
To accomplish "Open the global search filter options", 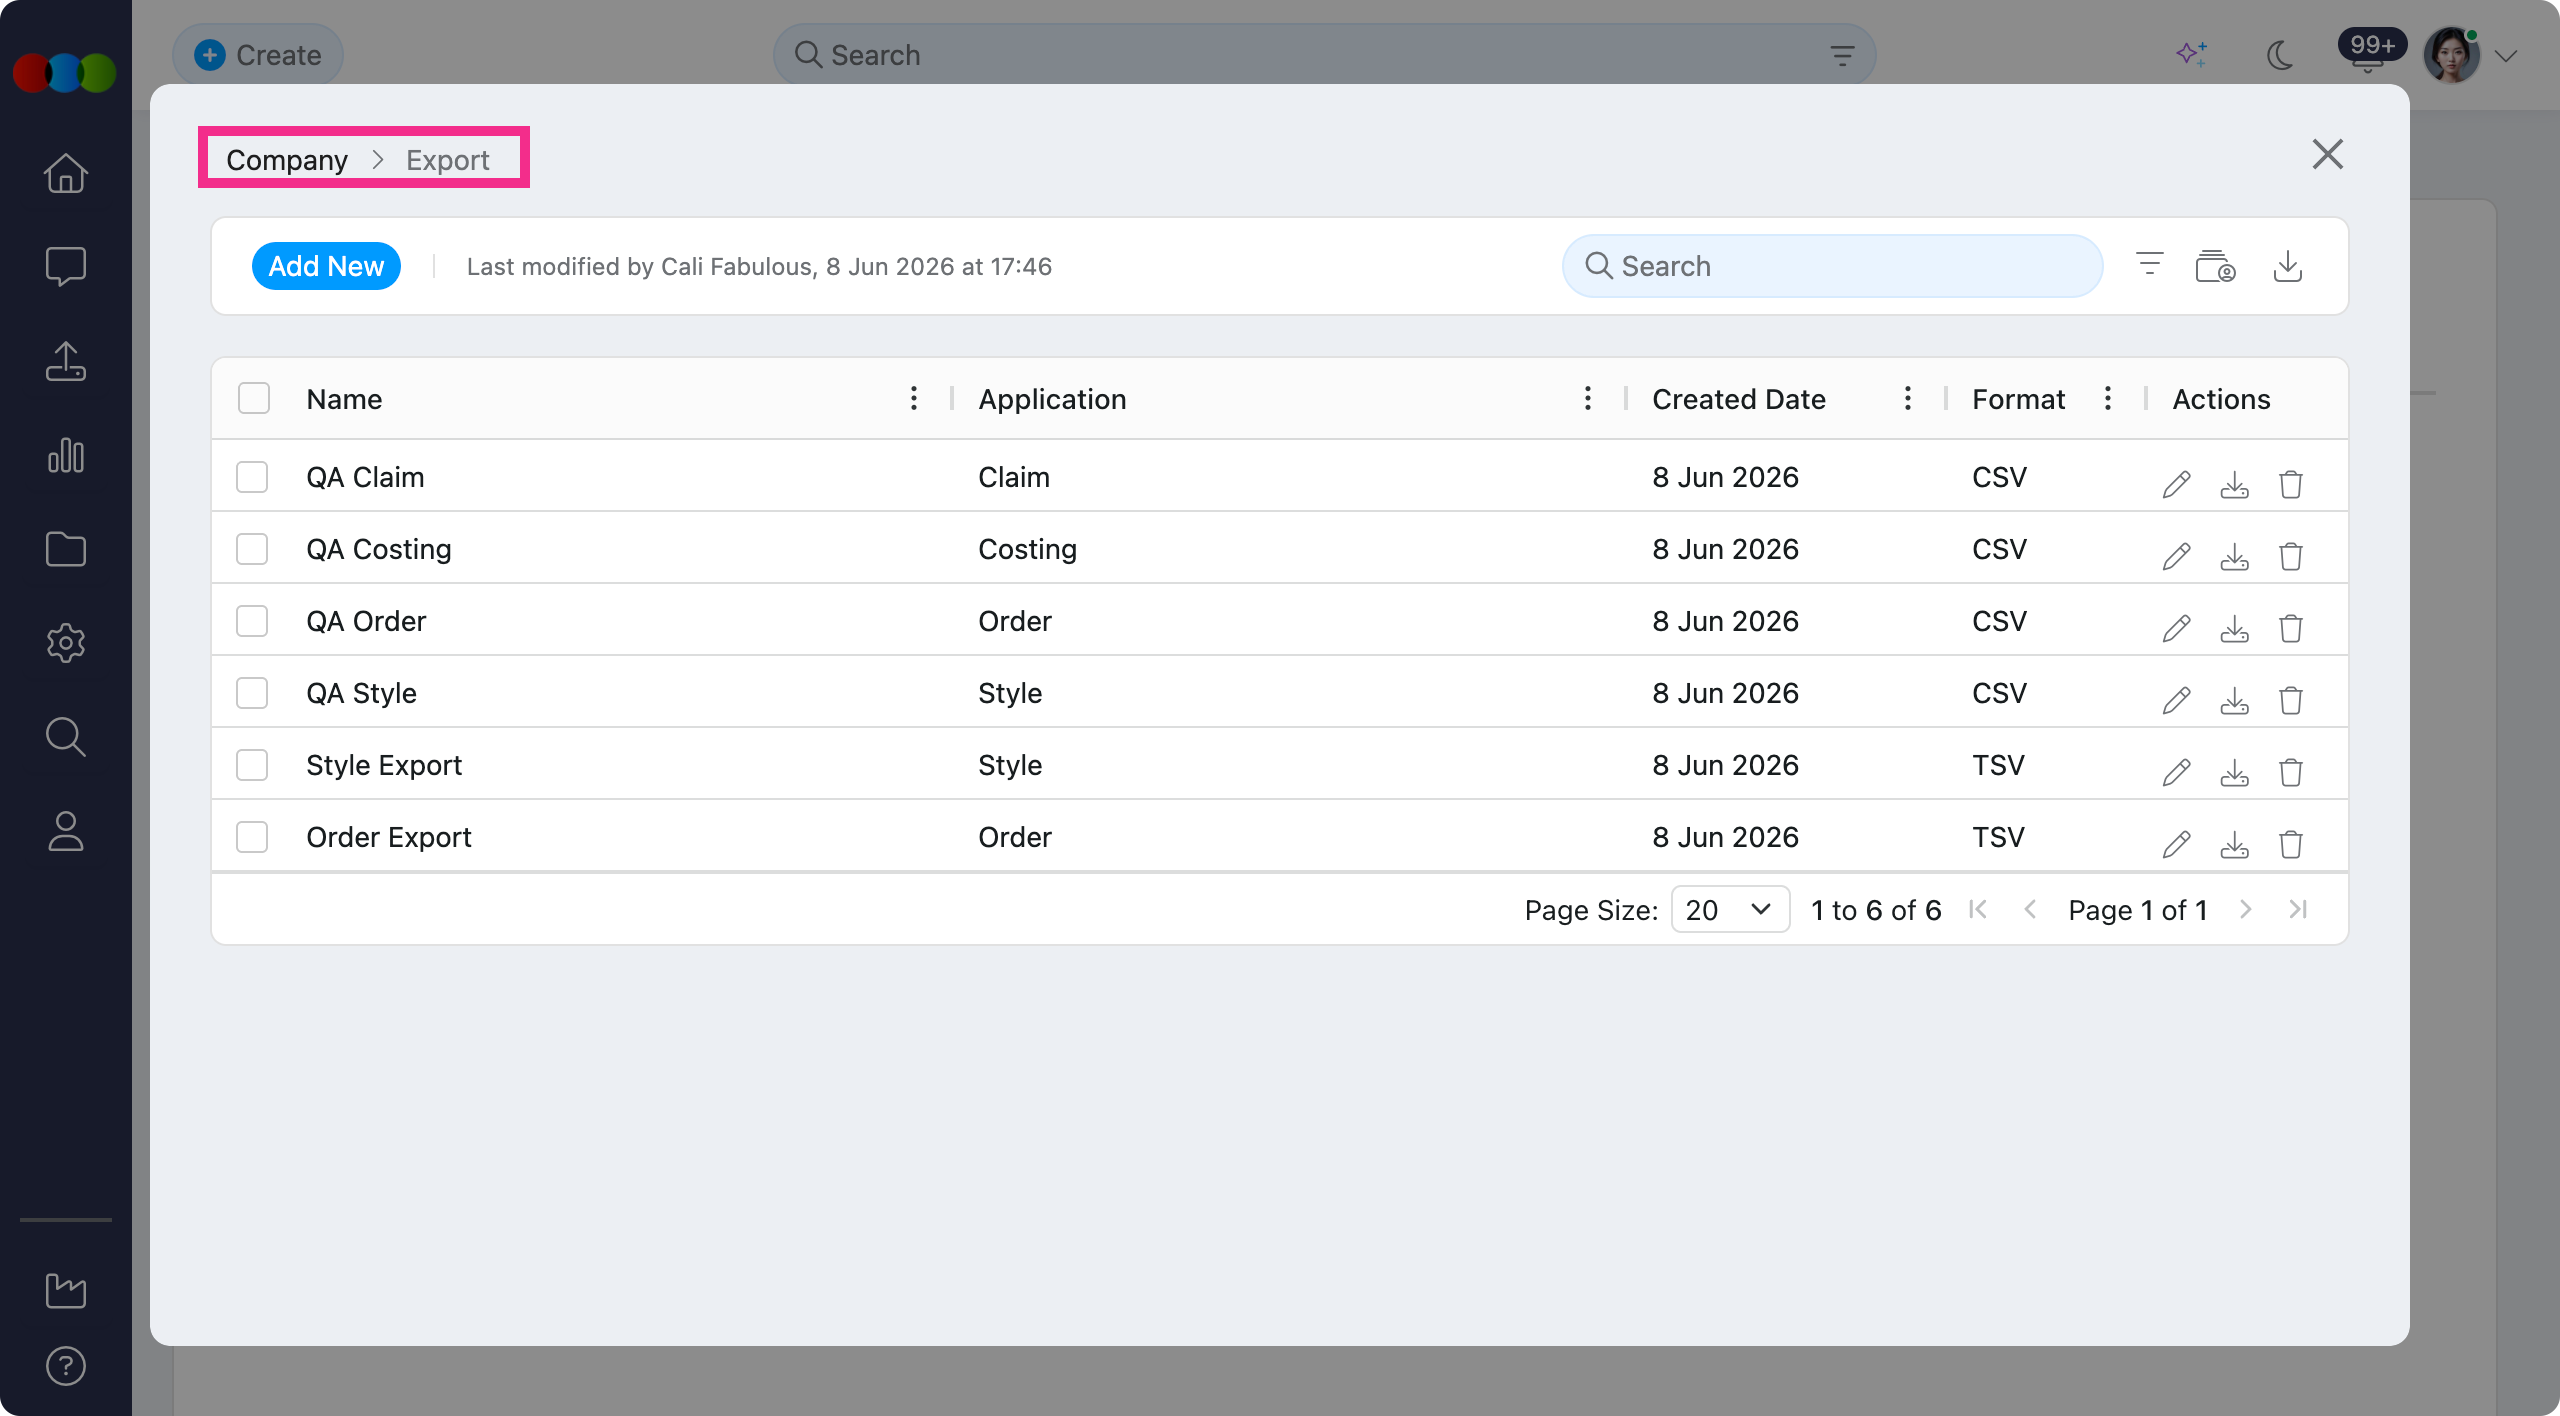I will 1842,55.
